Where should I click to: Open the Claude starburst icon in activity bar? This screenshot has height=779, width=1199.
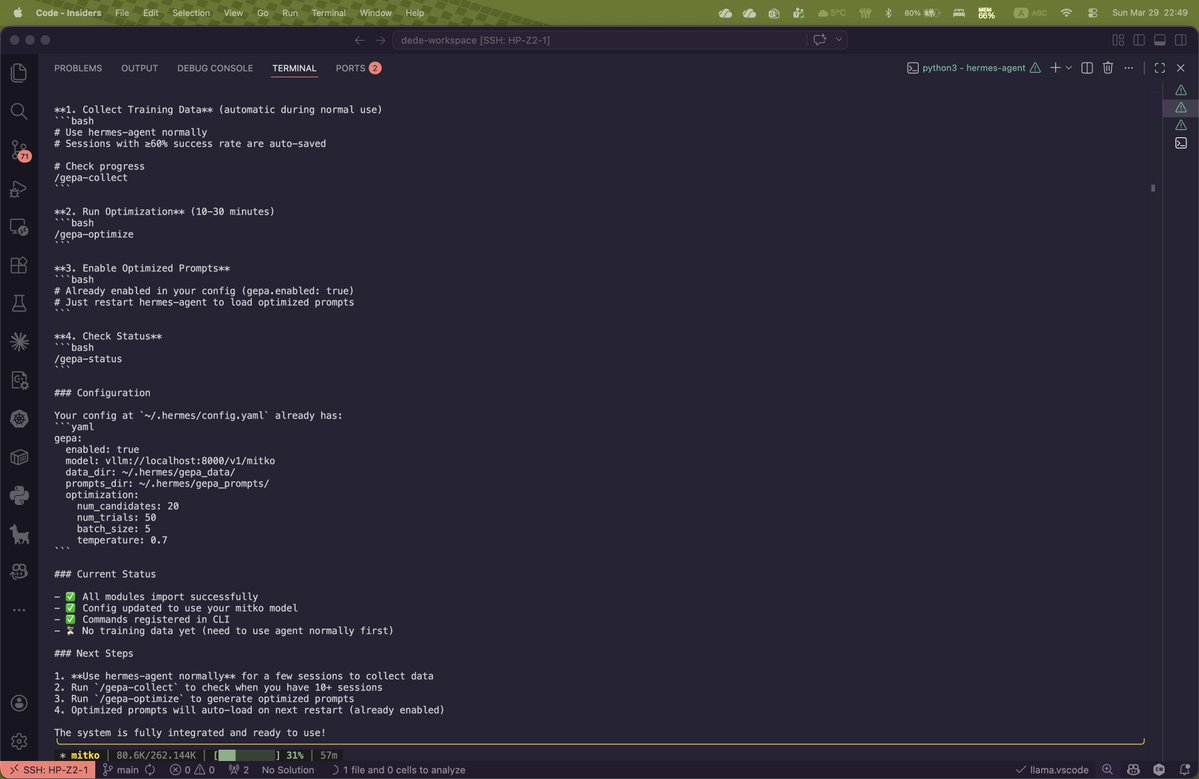pos(19,342)
